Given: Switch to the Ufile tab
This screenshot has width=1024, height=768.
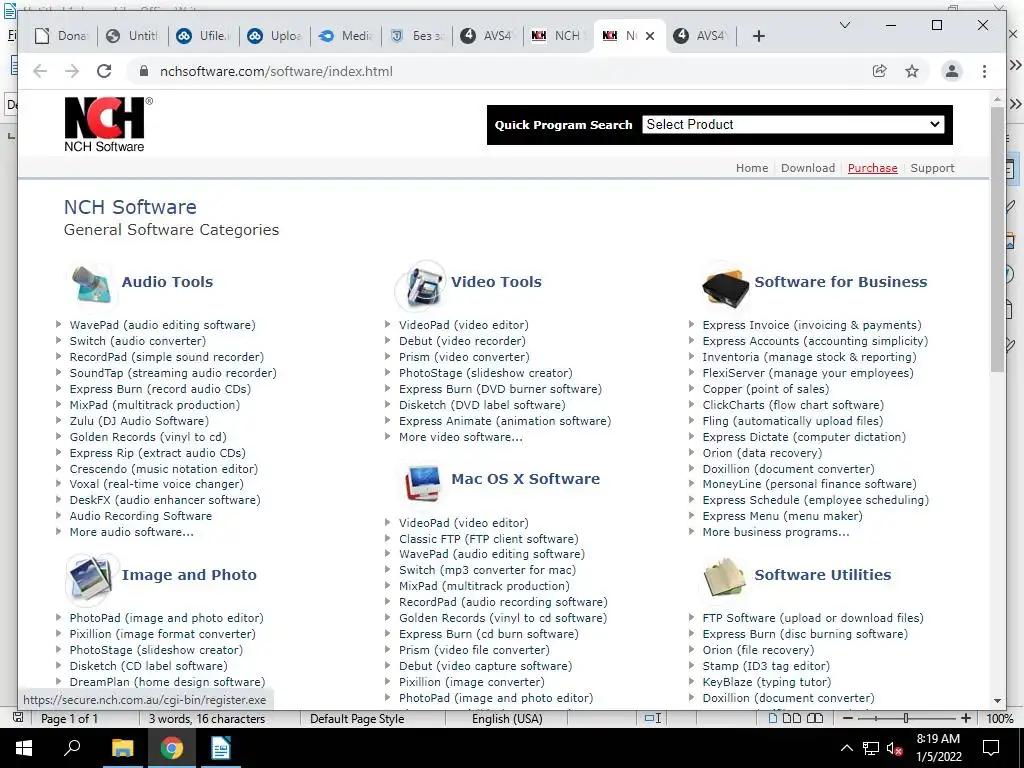Looking at the screenshot, I should coord(204,36).
